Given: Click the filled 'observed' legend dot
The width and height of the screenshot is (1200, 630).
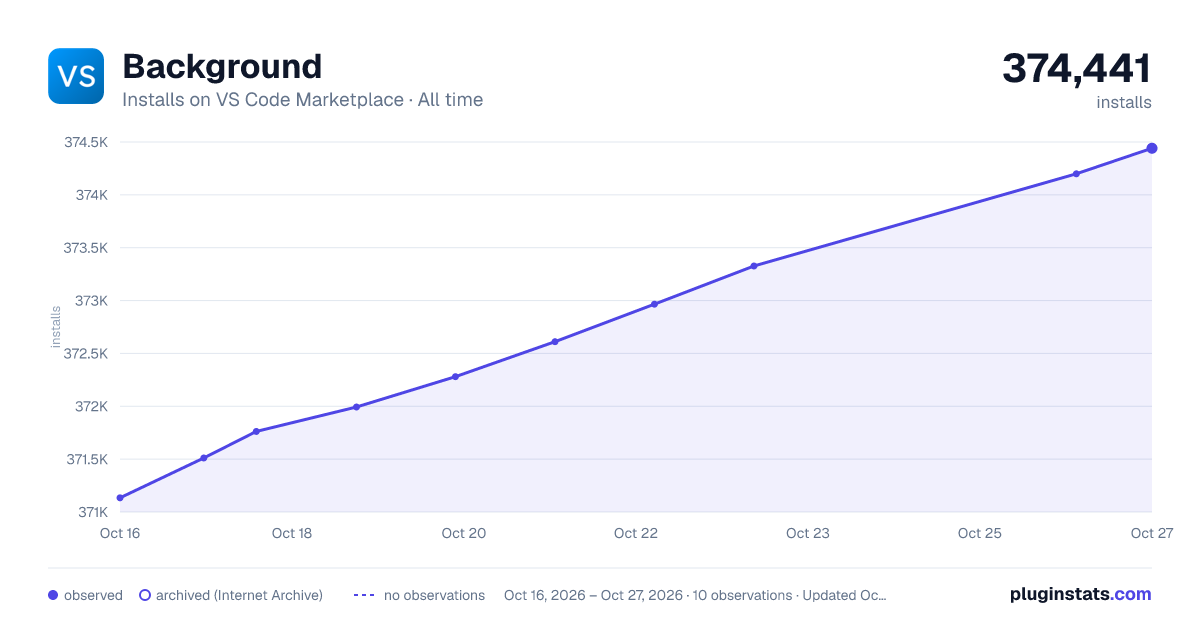Looking at the screenshot, I should (x=53, y=595).
